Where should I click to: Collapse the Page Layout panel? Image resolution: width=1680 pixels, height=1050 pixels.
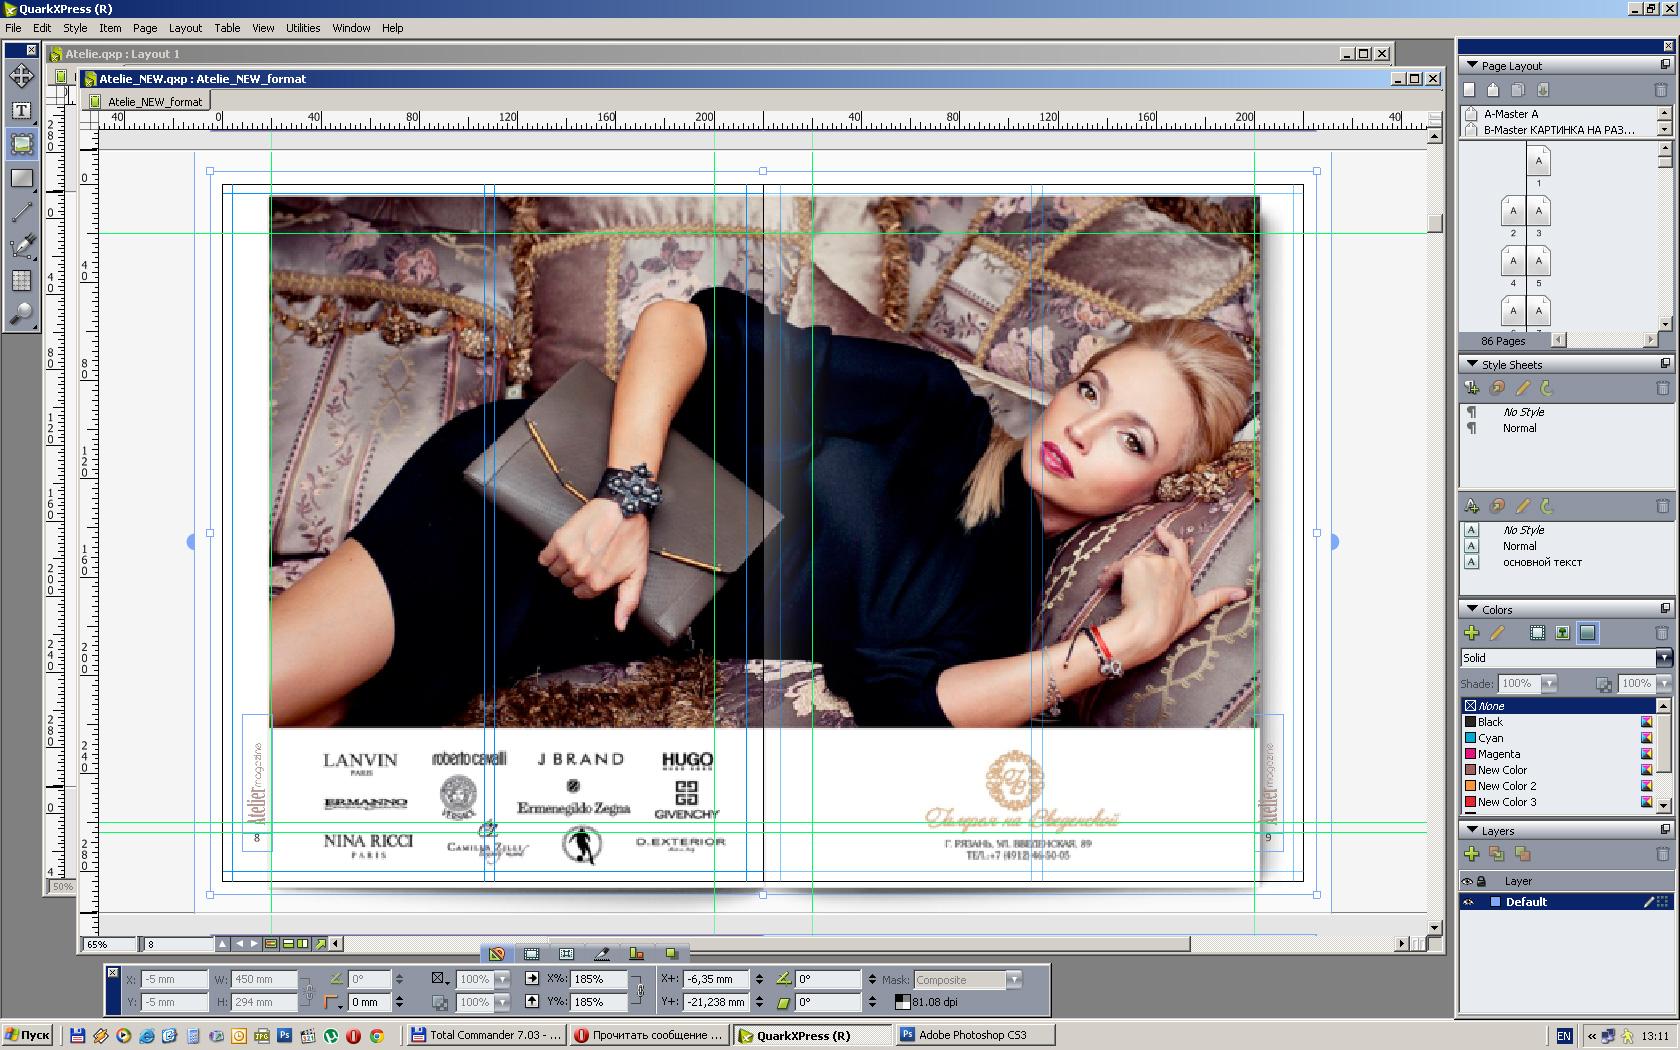pyautogui.click(x=1471, y=65)
